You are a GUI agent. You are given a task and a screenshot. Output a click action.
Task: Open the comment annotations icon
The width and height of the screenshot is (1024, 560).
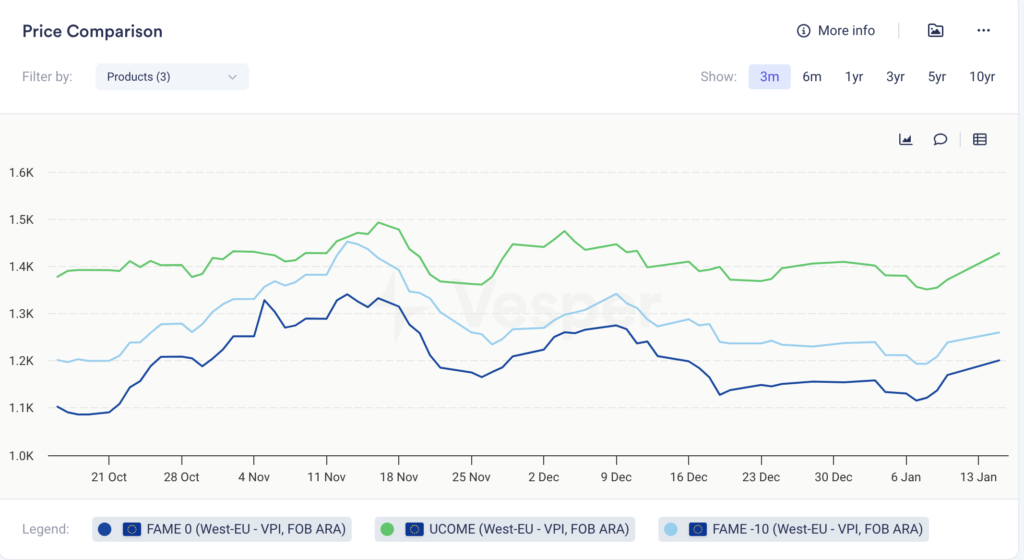[940, 139]
